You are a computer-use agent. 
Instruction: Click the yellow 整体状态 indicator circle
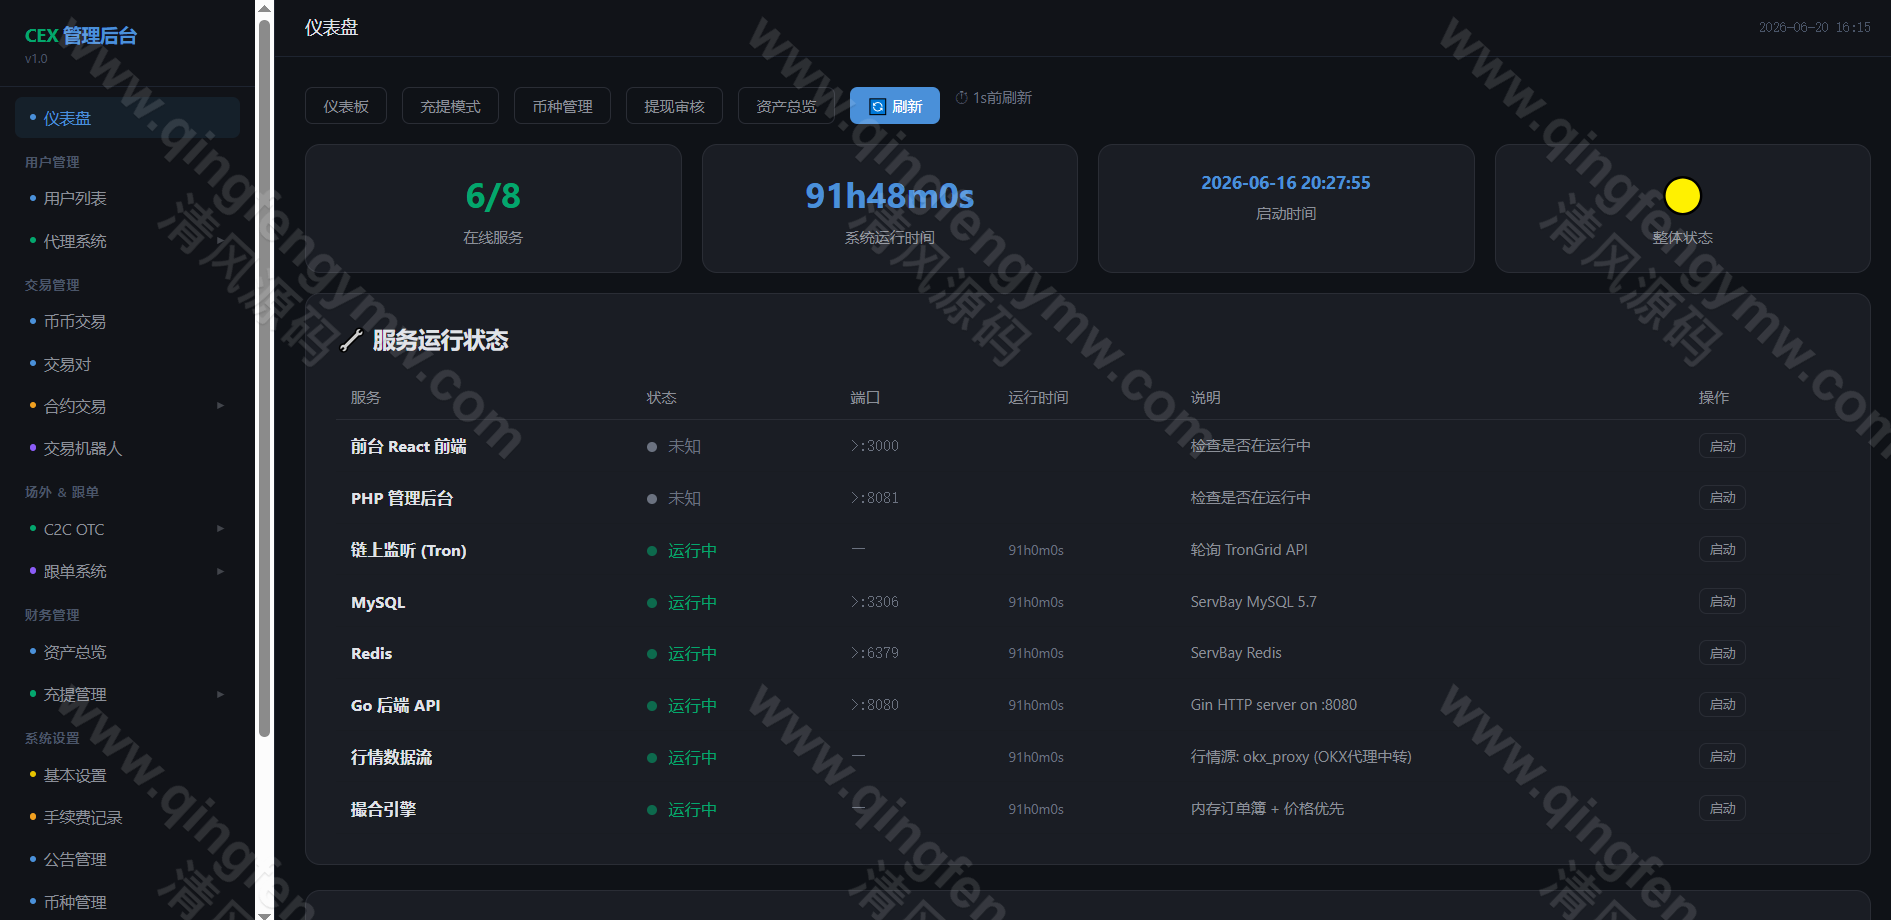point(1683,196)
